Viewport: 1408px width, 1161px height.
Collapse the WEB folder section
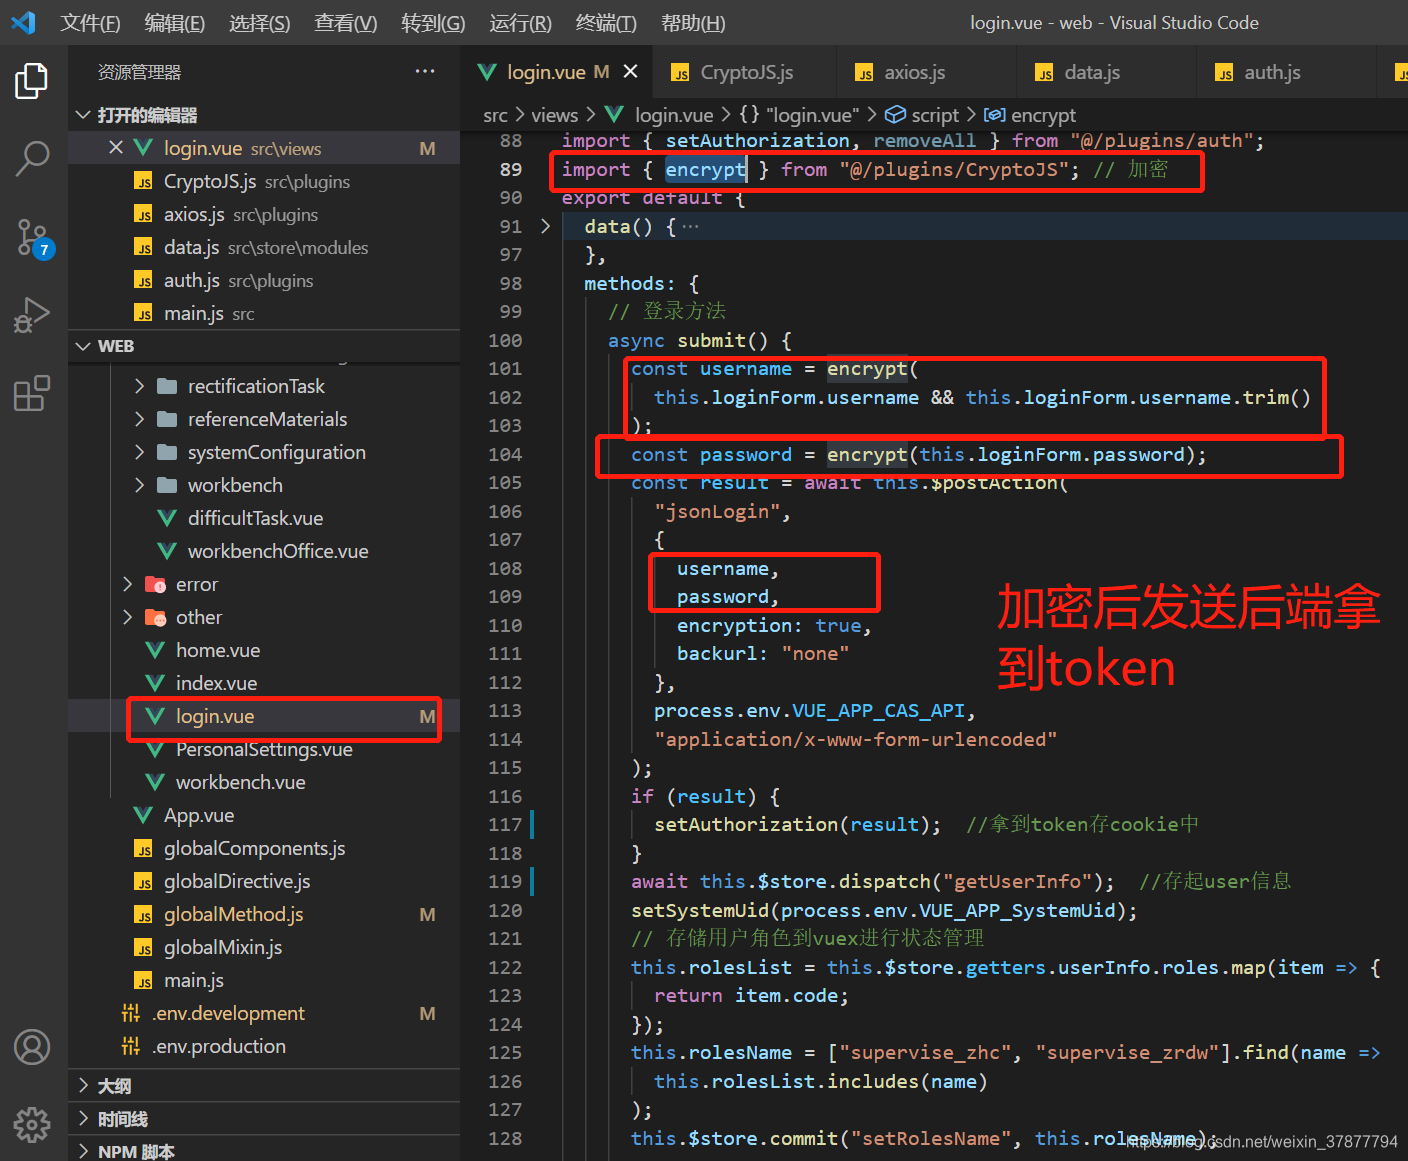(x=264, y=346)
